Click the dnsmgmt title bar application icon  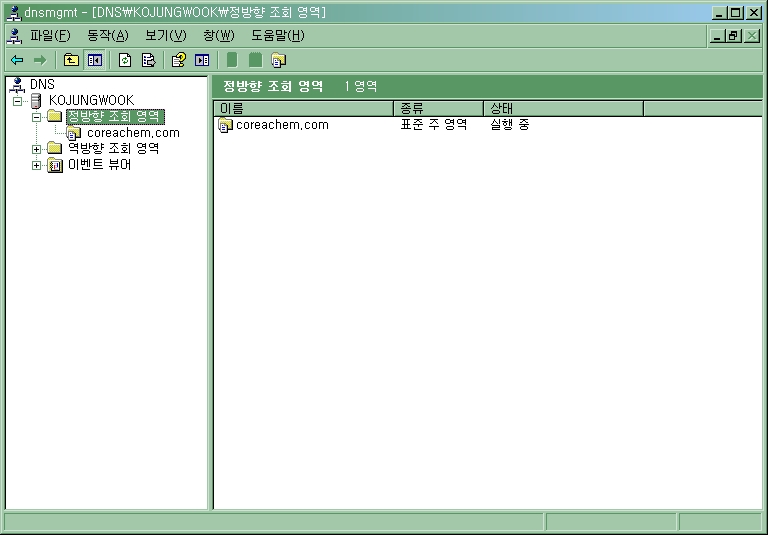point(14,12)
